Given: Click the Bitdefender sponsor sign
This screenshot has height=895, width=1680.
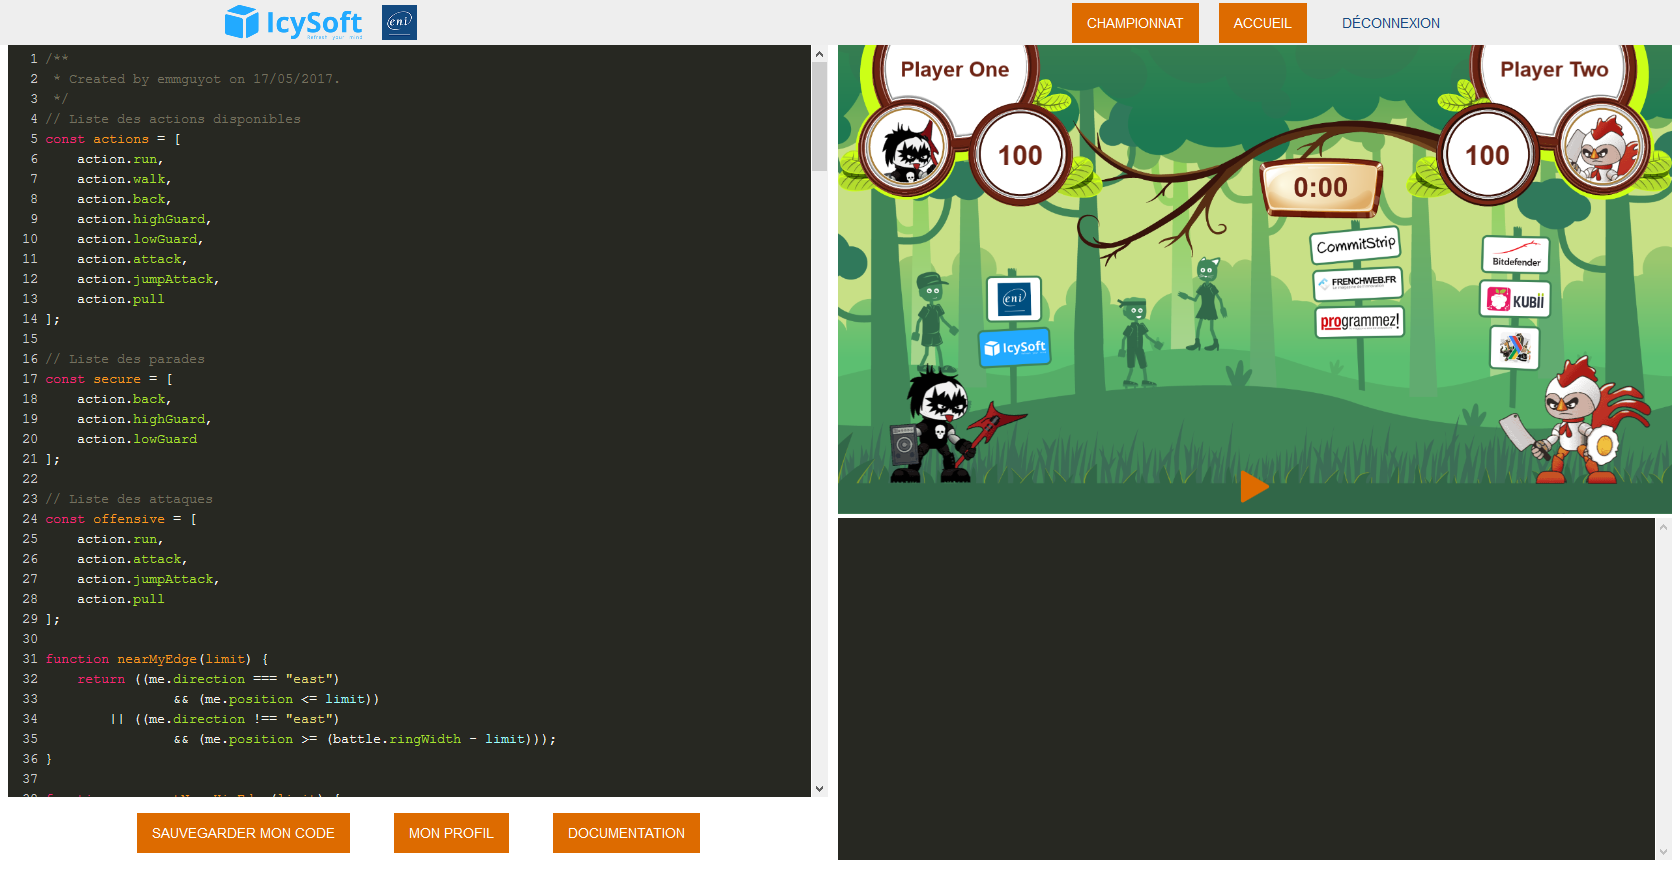Looking at the screenshot, I should pyautogui.click(x=1516, y=254).
